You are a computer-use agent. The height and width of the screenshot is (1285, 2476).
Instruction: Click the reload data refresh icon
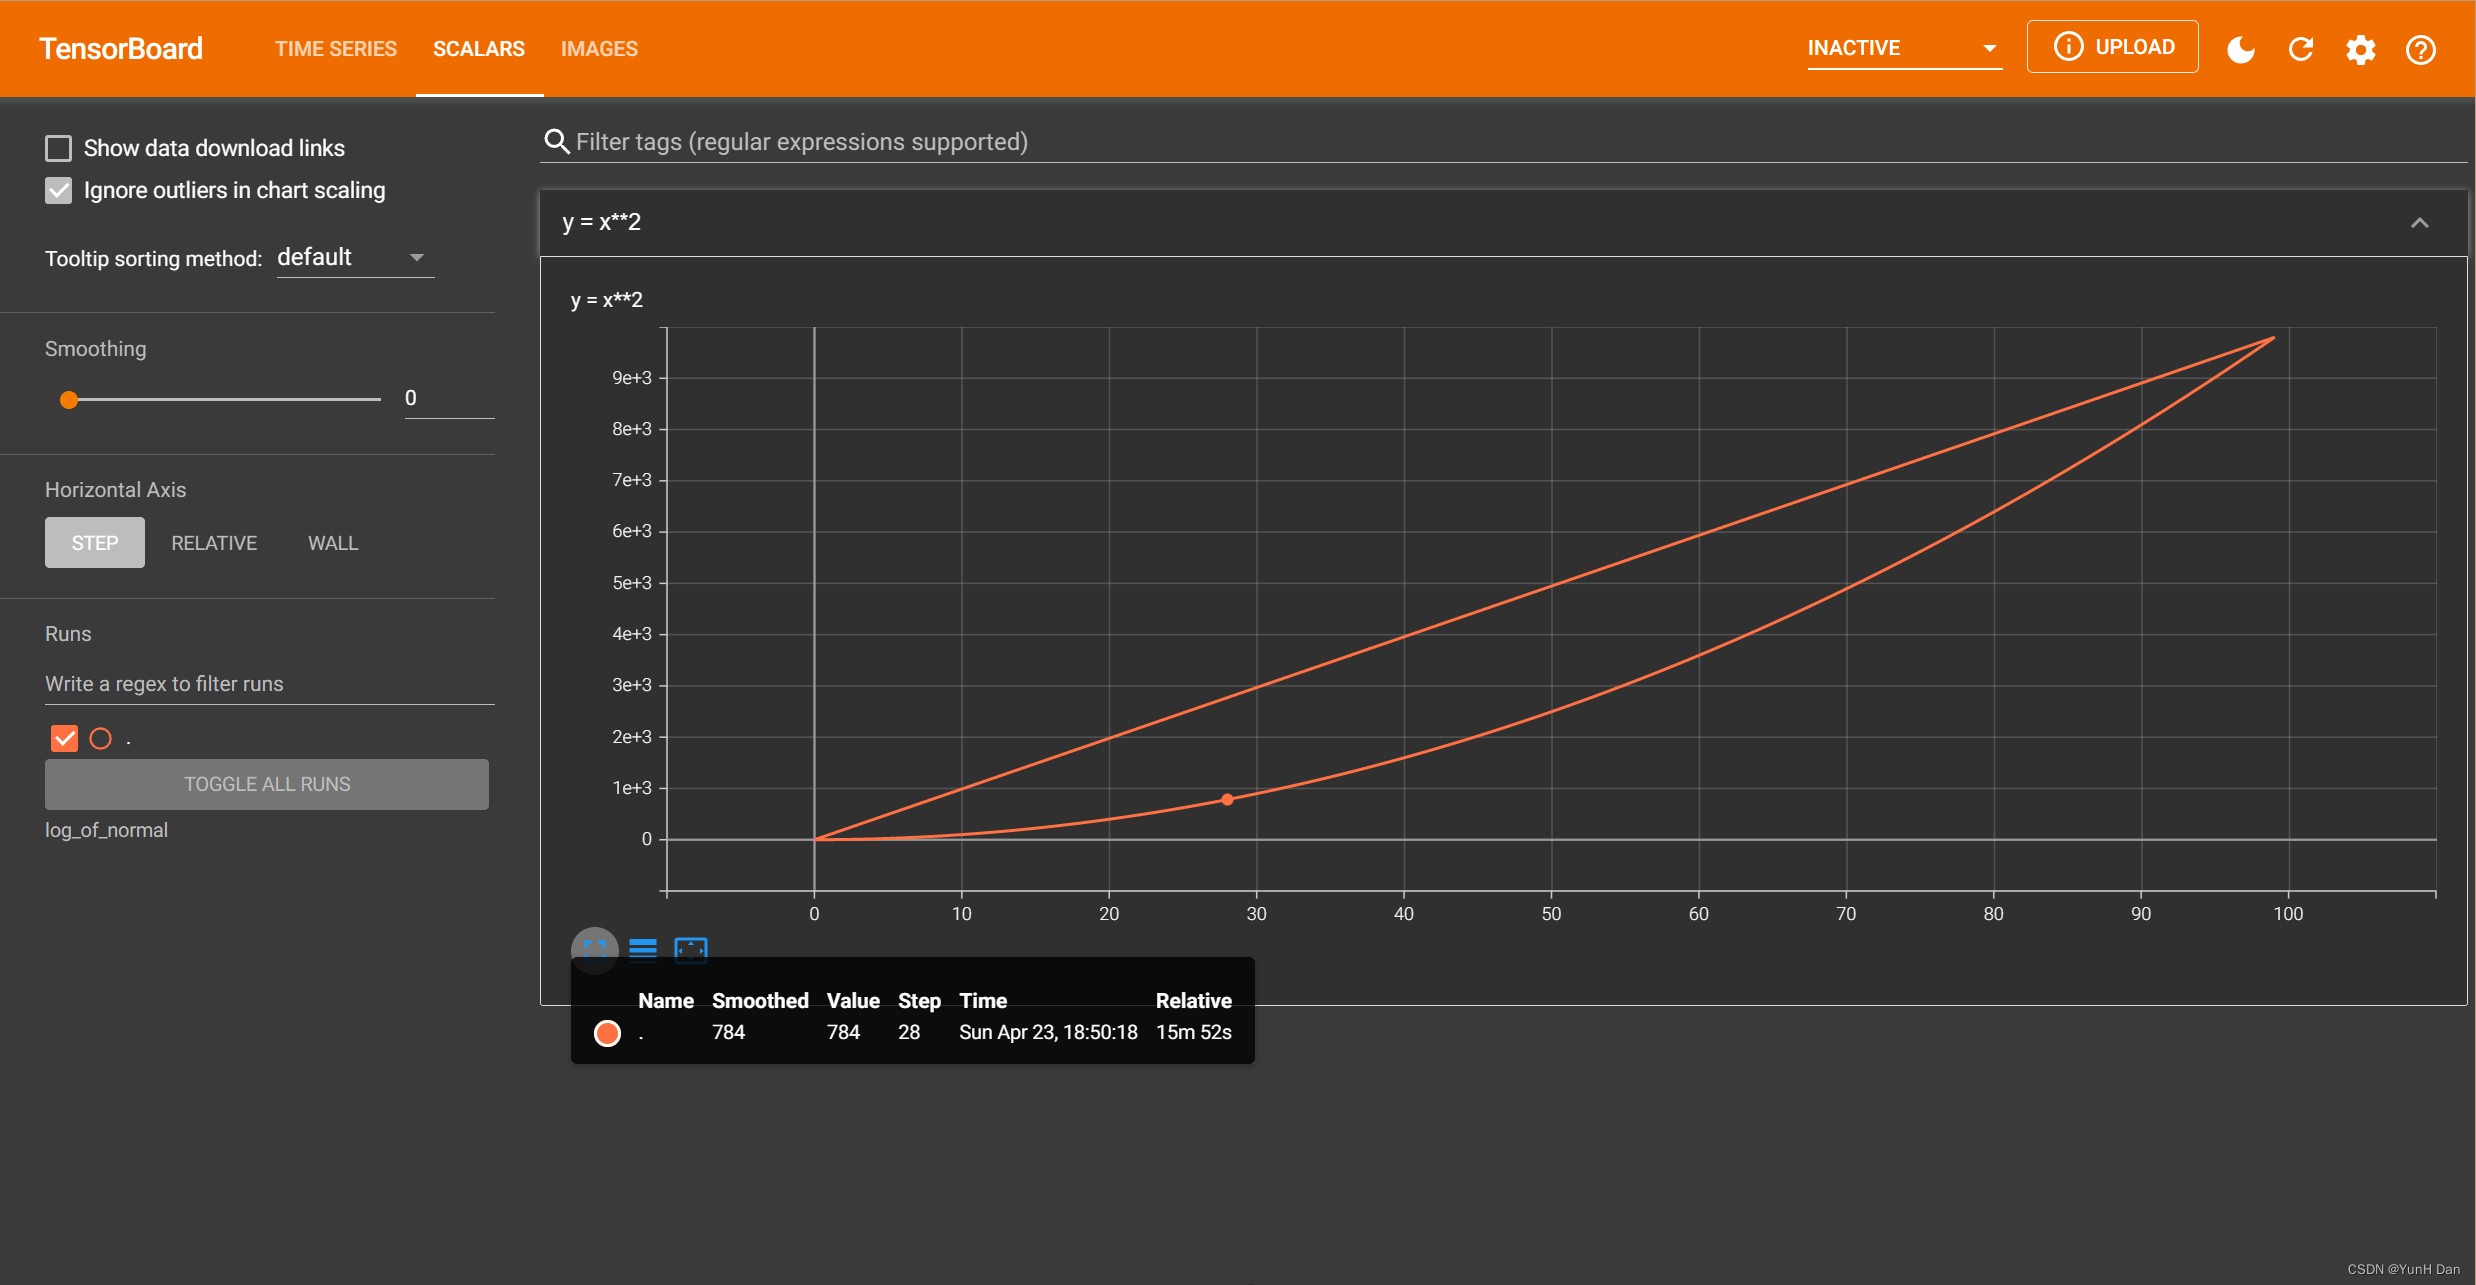[x=2301, y=49]
